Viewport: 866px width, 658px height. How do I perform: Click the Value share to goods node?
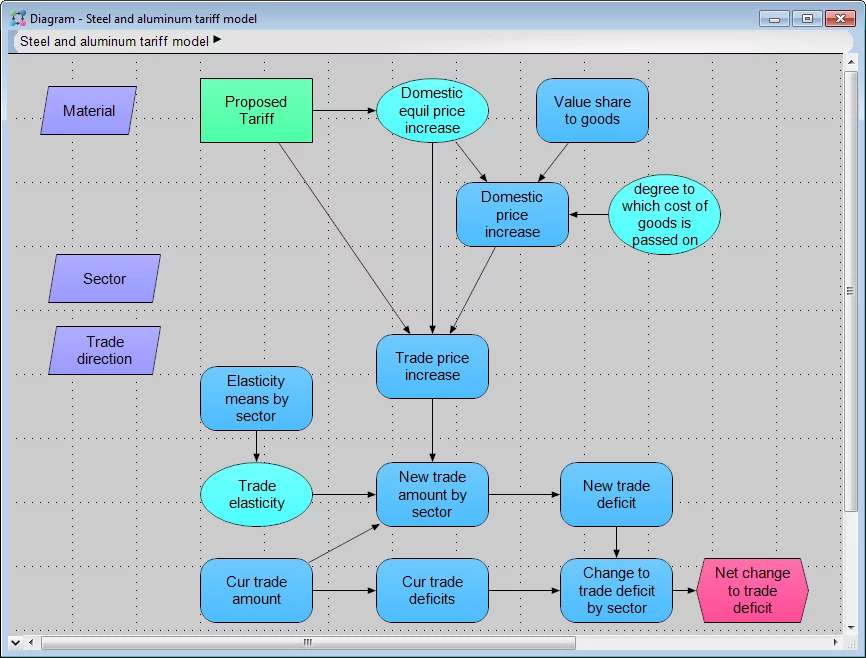[x=592, y=111]
